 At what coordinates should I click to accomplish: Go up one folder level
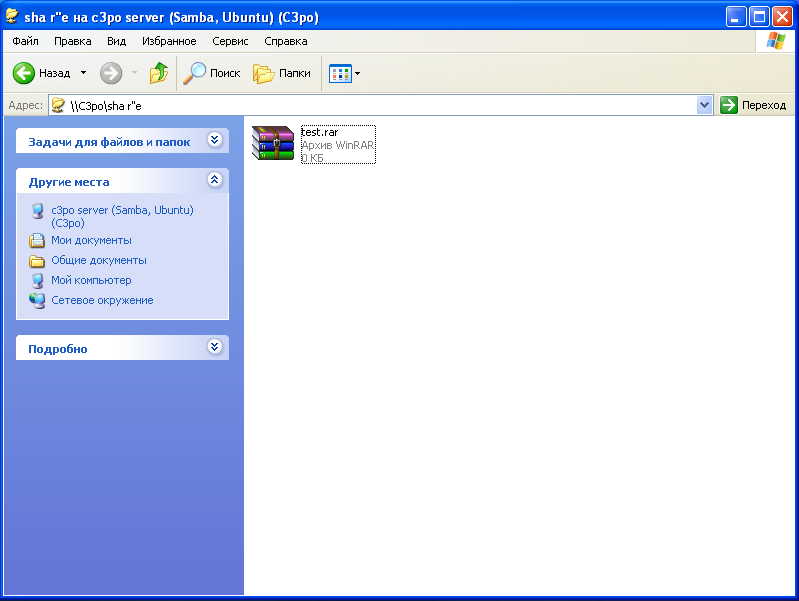159,73
